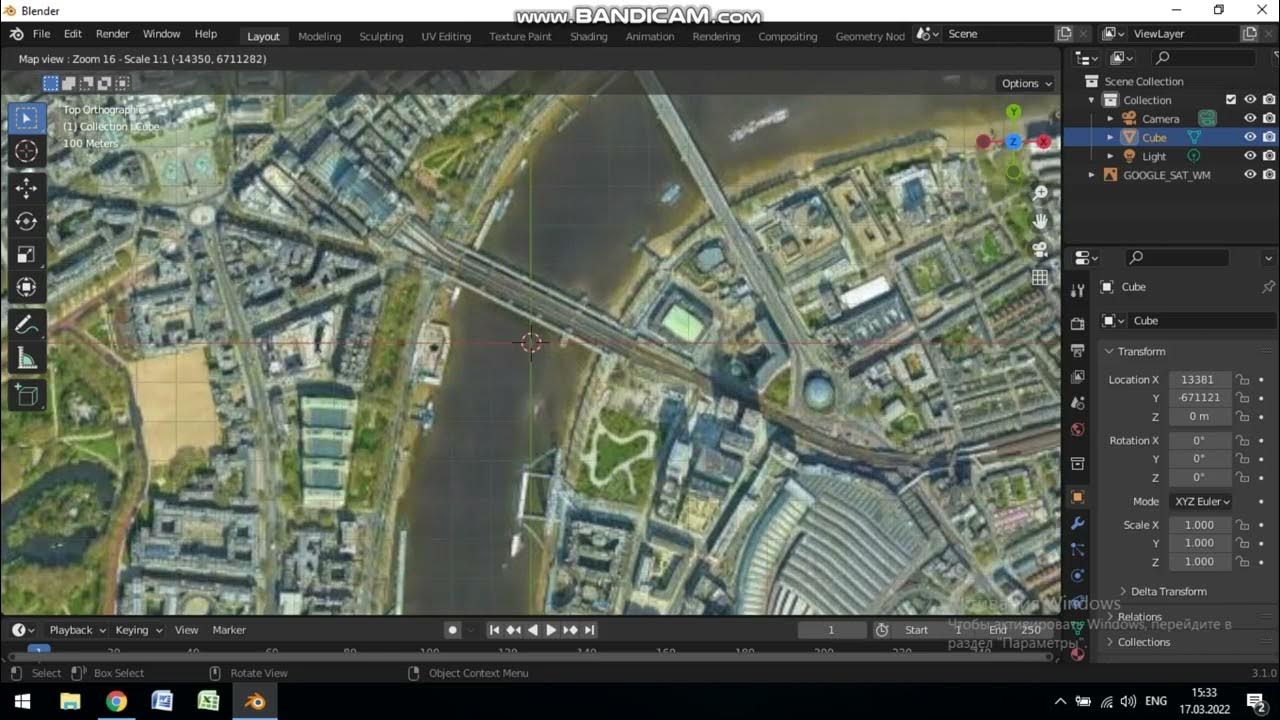Toggle auto keying record button
1280x720 pixels.
tap(453, 630)
